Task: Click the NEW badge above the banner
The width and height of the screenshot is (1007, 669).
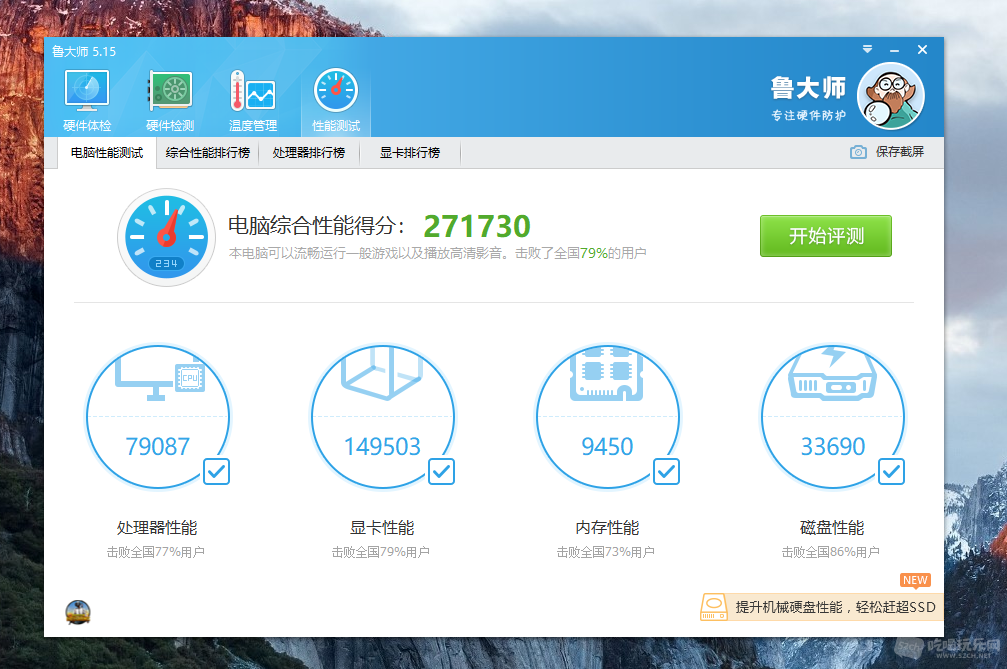Action: click(x=915, y=580)
